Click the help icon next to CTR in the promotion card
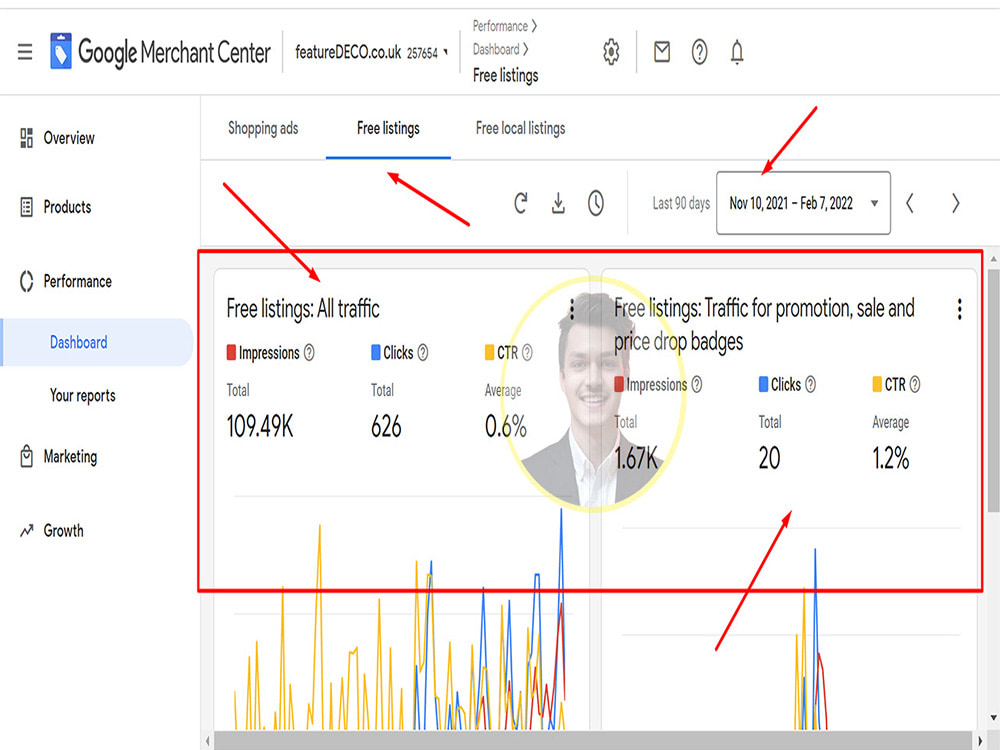Image resolution: width=1000 pixels, height=750 pixels. click(915, 385)
